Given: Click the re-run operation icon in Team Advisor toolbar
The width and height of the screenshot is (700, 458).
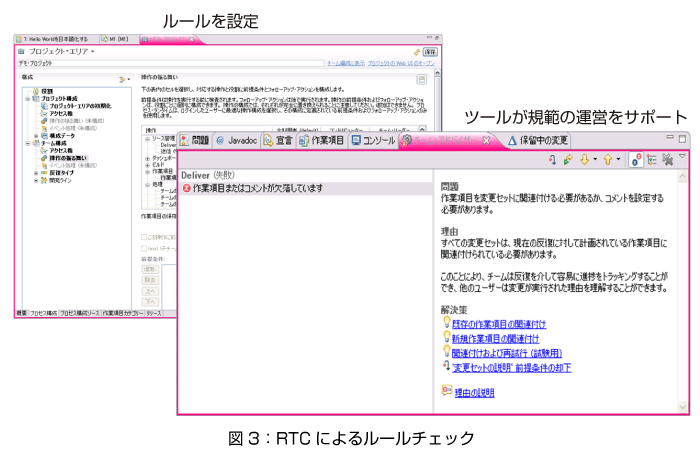Looking at the screenshot, I should [x=553, y=160].
